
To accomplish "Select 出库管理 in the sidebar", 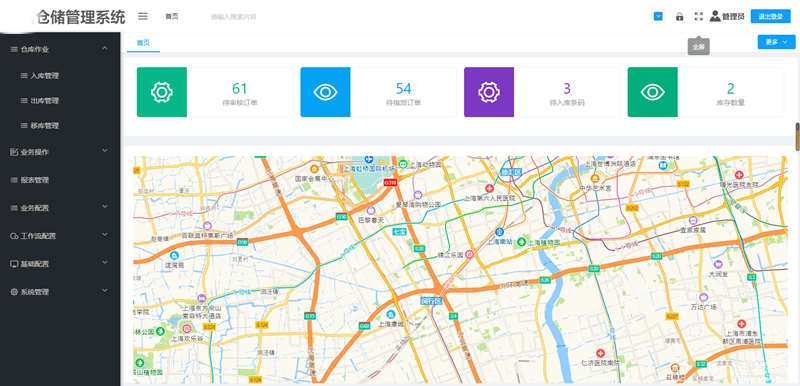I will tap(44, 100).
